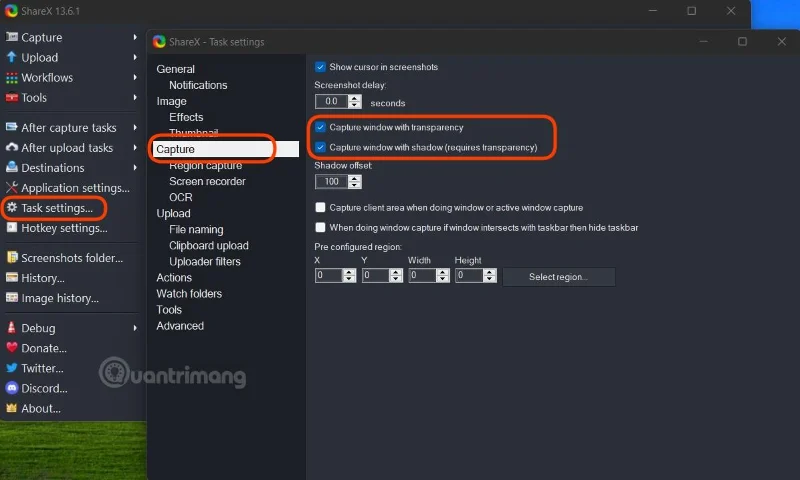
Task: Click the Donate heart icon
Action: click(x=11, y=348)
